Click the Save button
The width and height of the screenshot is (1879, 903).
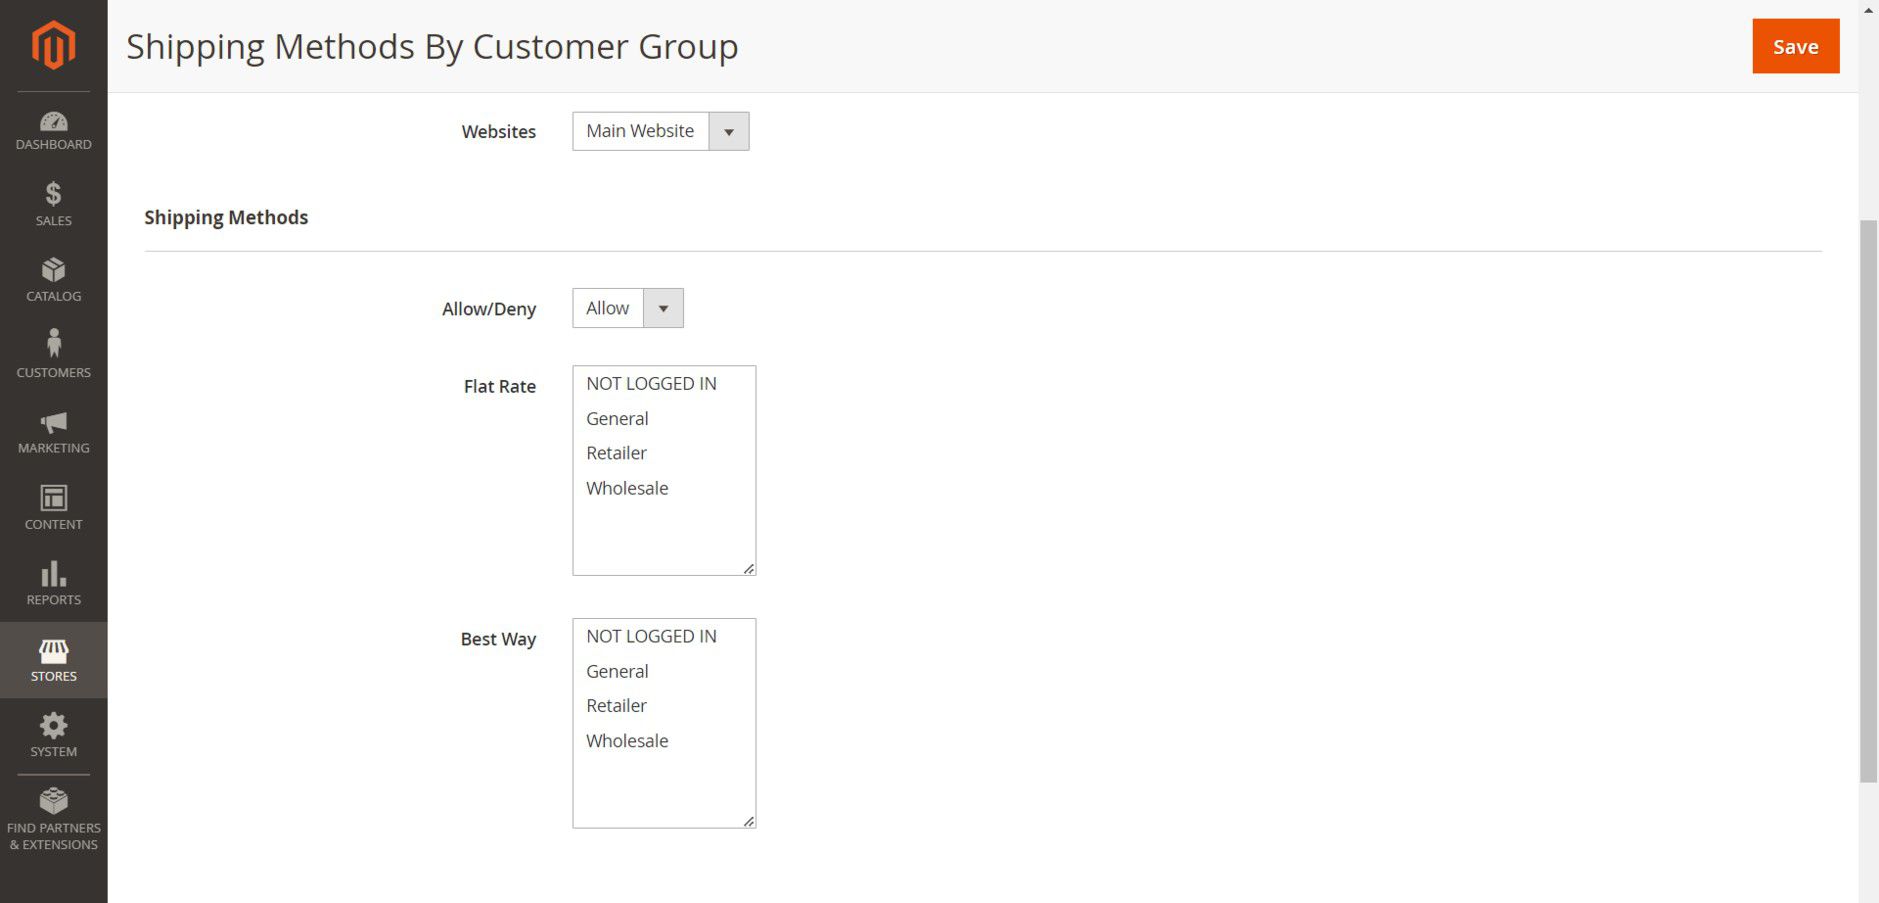[x=1795, y=46]
